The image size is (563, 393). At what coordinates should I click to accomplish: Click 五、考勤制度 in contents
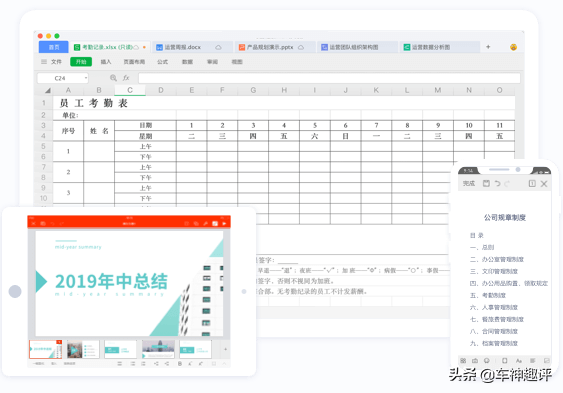(x=488, y=295)
